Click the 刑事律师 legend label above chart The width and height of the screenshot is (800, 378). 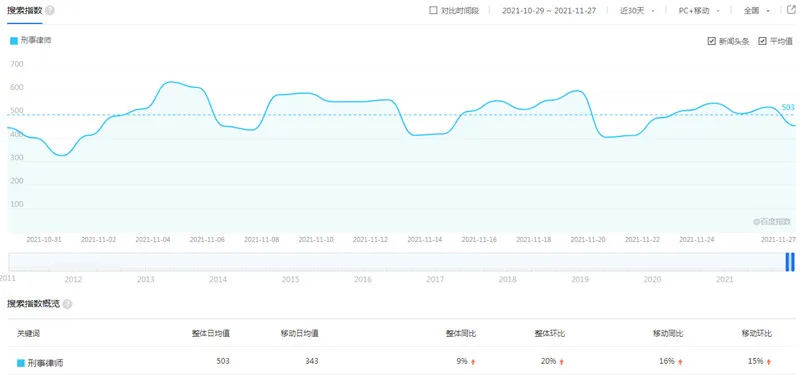[36, 41]
